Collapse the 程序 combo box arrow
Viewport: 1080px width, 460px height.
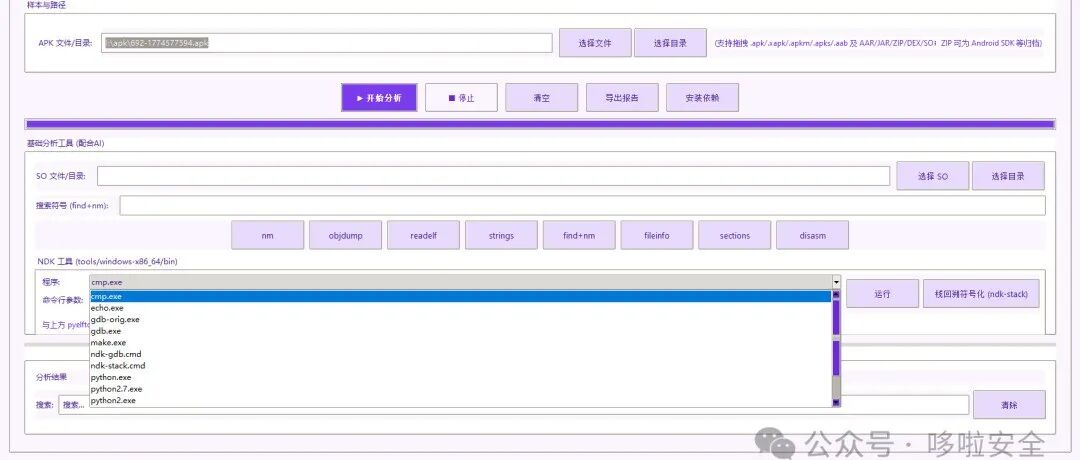835,282
